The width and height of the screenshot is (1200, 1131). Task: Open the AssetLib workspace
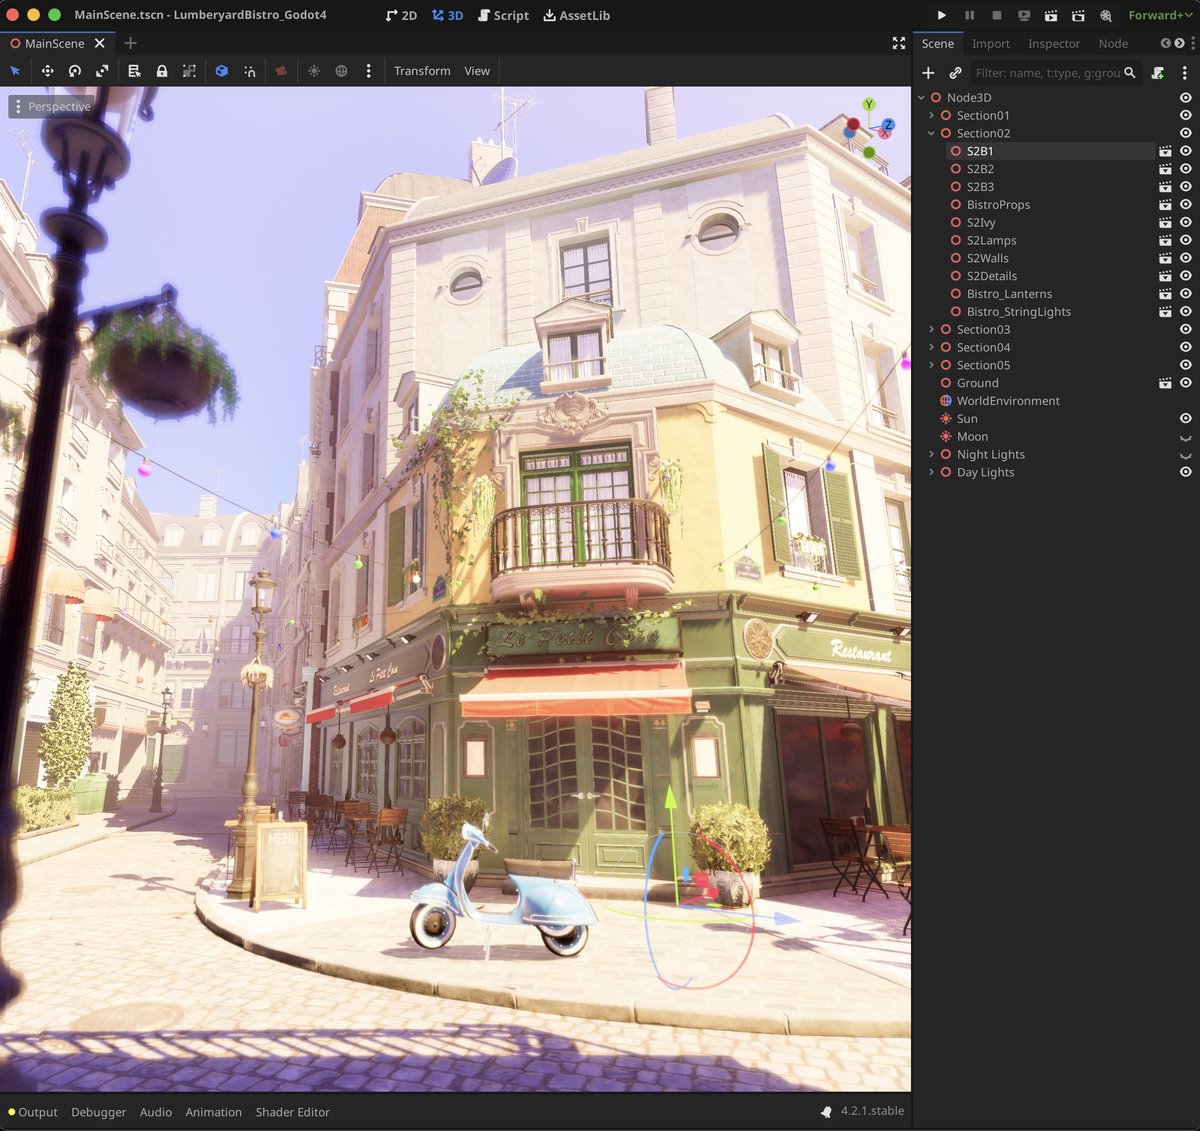(577, 15)
